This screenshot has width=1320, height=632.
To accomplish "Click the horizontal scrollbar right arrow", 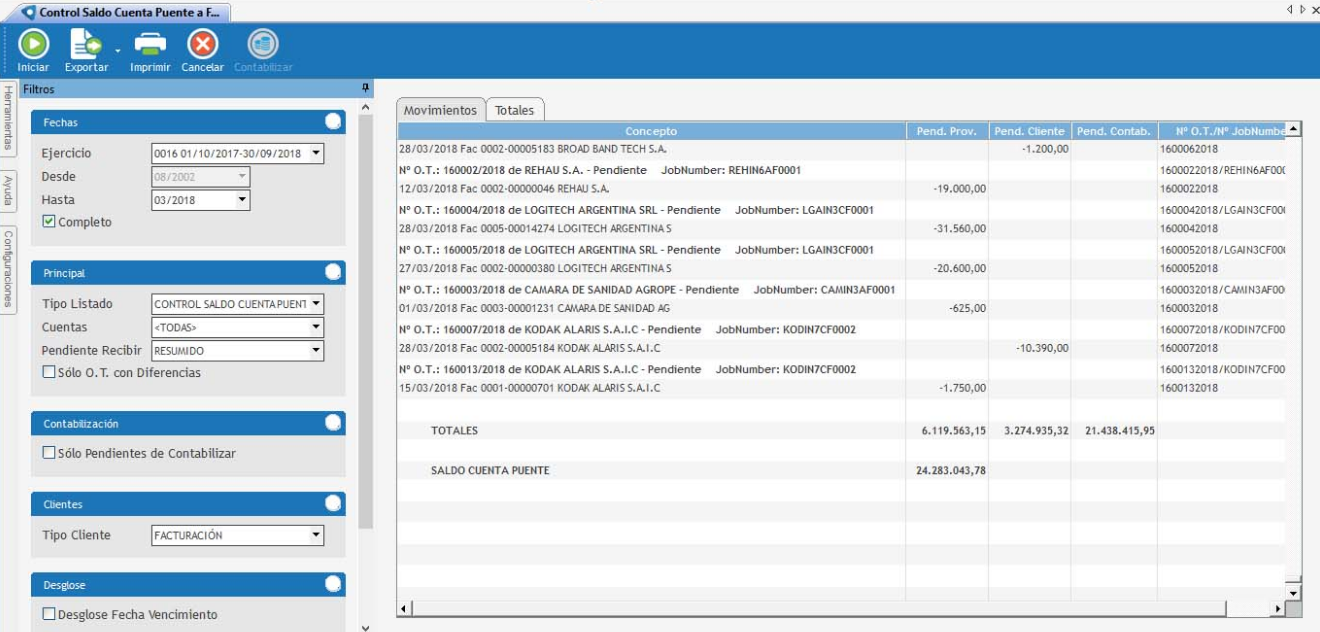I will coord(1277,608).
